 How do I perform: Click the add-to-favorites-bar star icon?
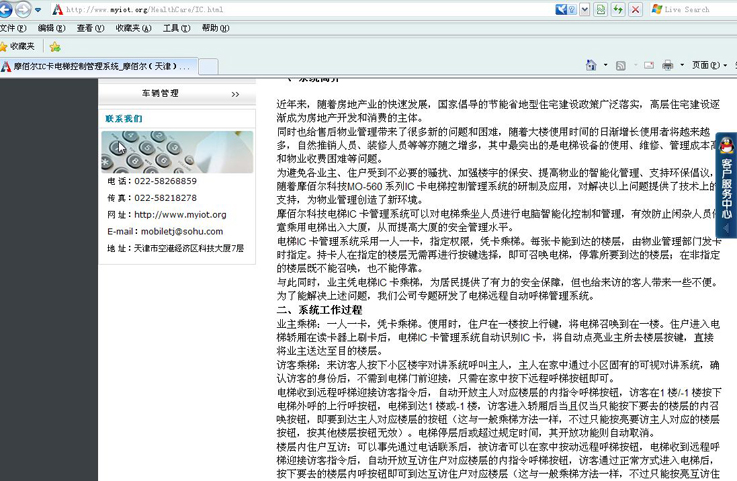[x=55, y=47]
